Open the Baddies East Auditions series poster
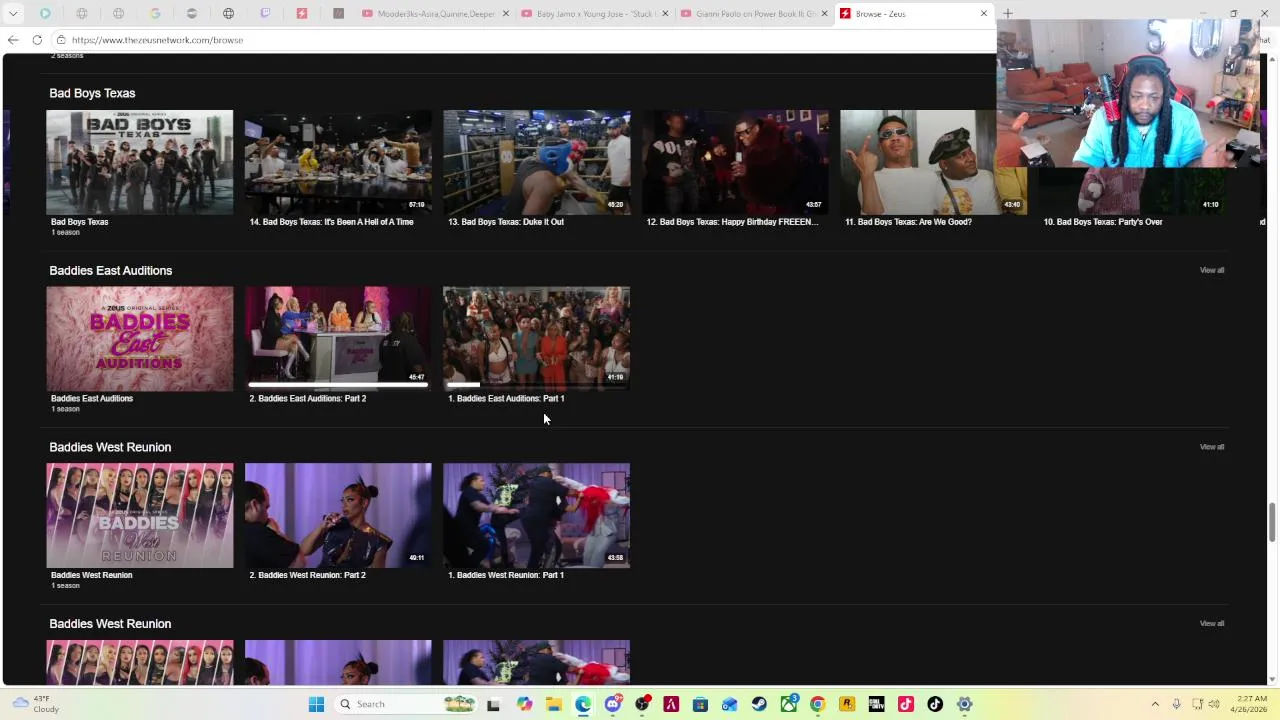 pos(139,339)
